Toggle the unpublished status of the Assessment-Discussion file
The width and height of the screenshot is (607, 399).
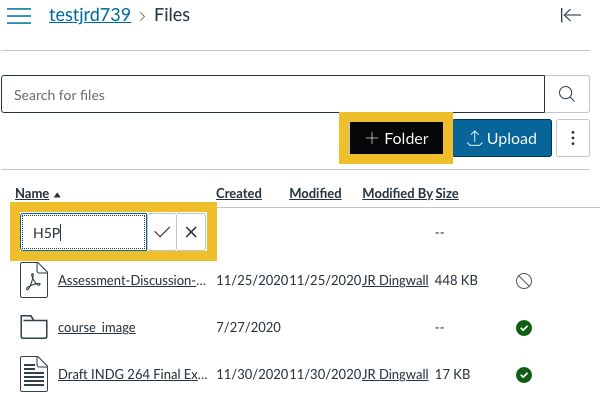(524, 281)
